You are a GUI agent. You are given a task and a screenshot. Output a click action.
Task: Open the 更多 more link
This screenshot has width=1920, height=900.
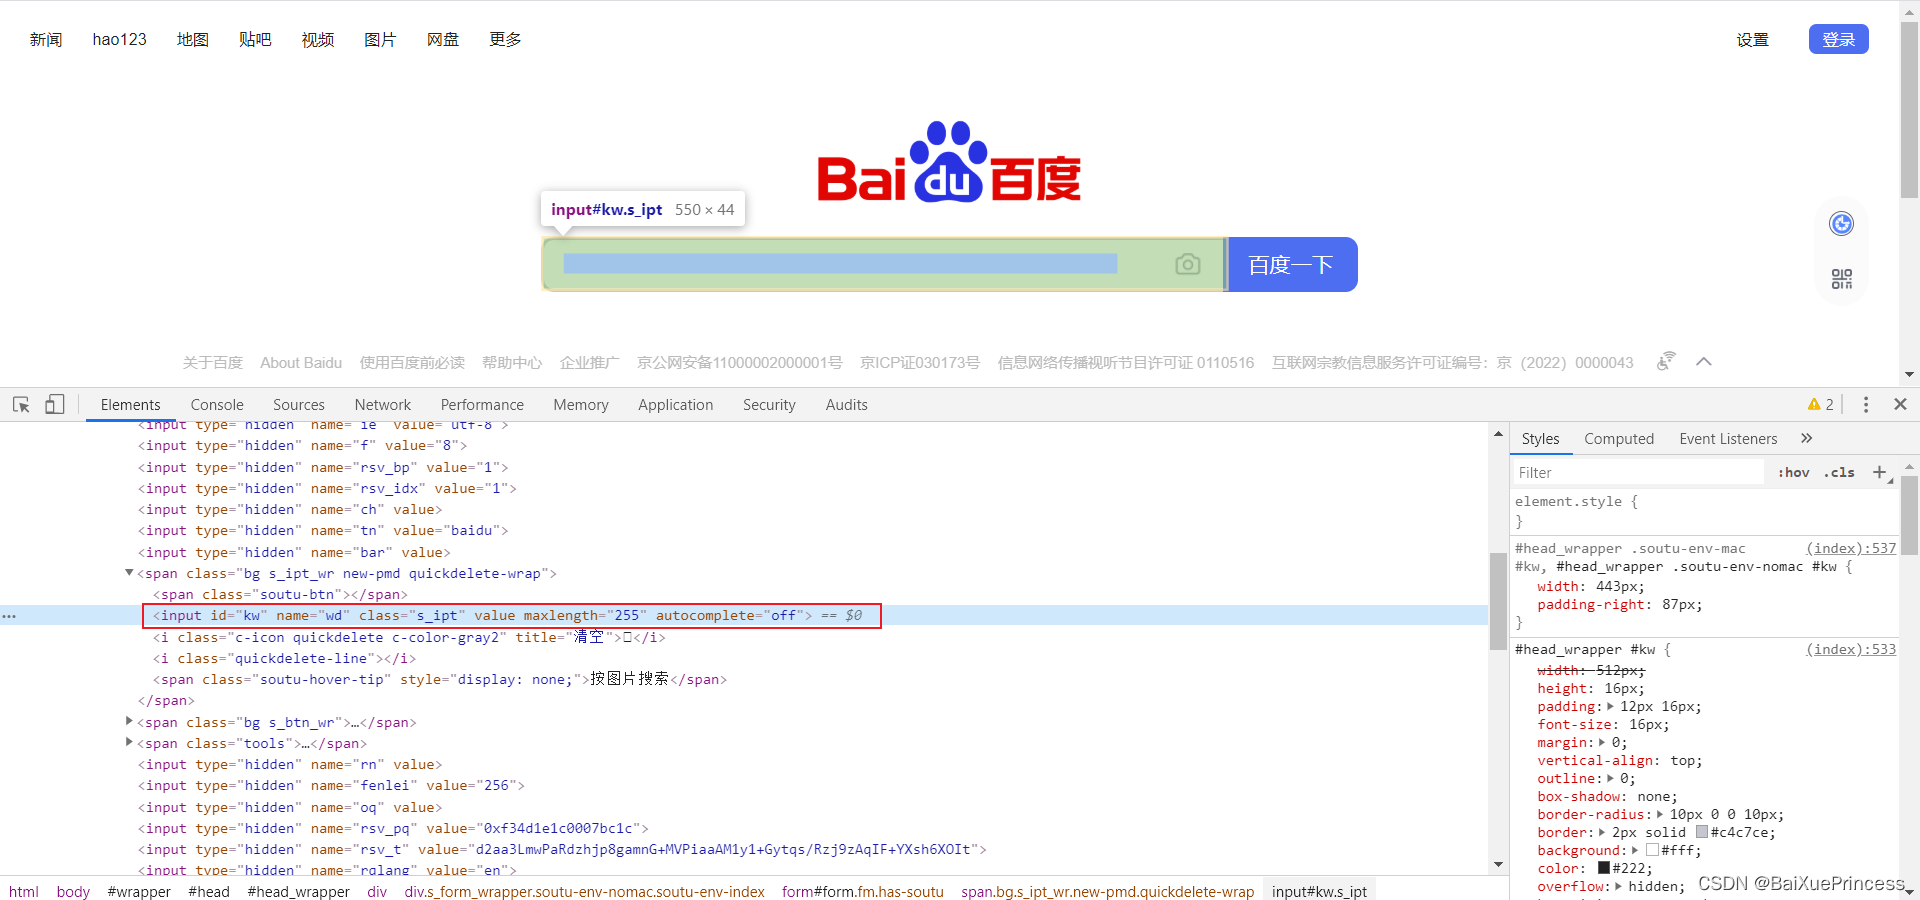click(505, 39)
